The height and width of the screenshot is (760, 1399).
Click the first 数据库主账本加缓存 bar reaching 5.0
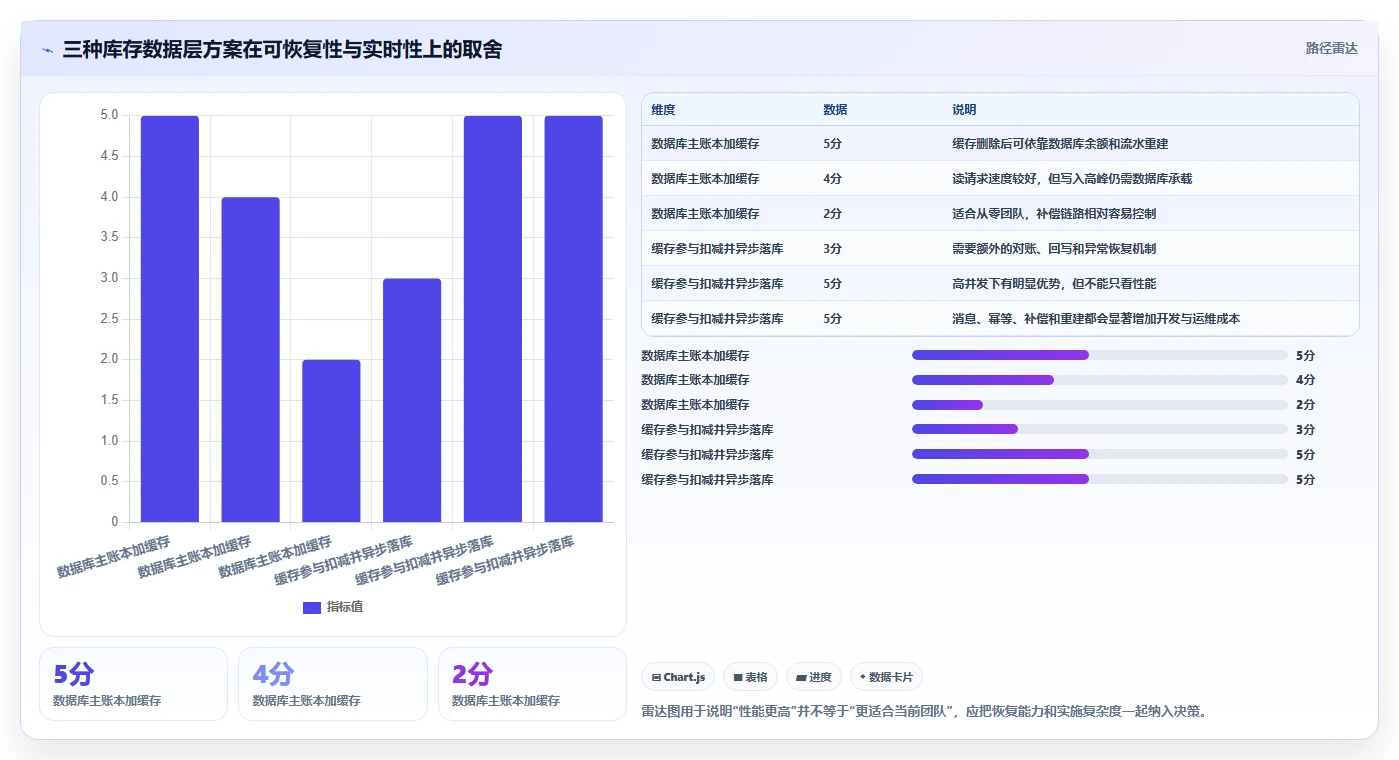click(x=170, y=319)
